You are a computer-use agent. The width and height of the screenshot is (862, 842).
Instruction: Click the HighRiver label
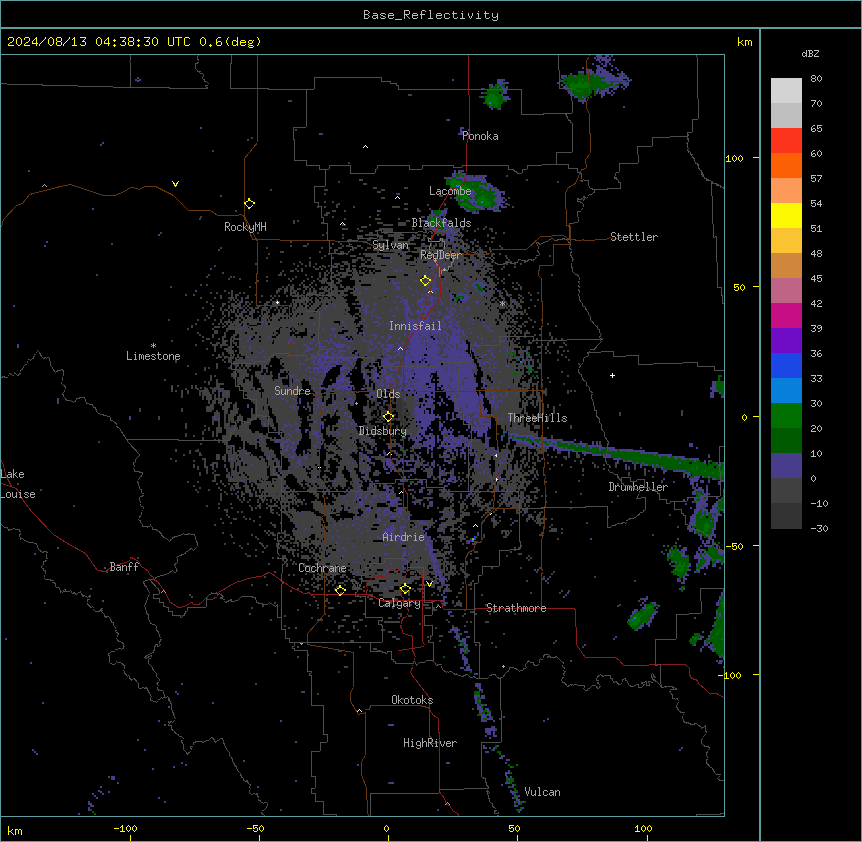click(x=430, y=743)
